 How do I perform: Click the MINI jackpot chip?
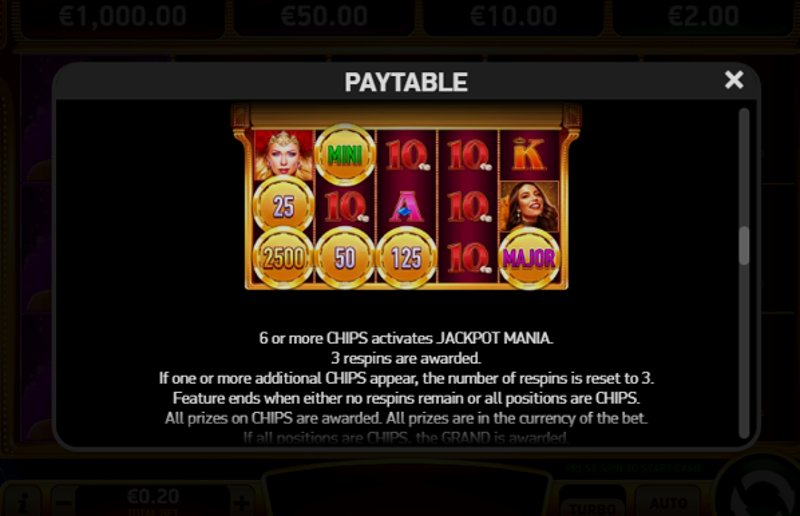(x=345, y=155)
